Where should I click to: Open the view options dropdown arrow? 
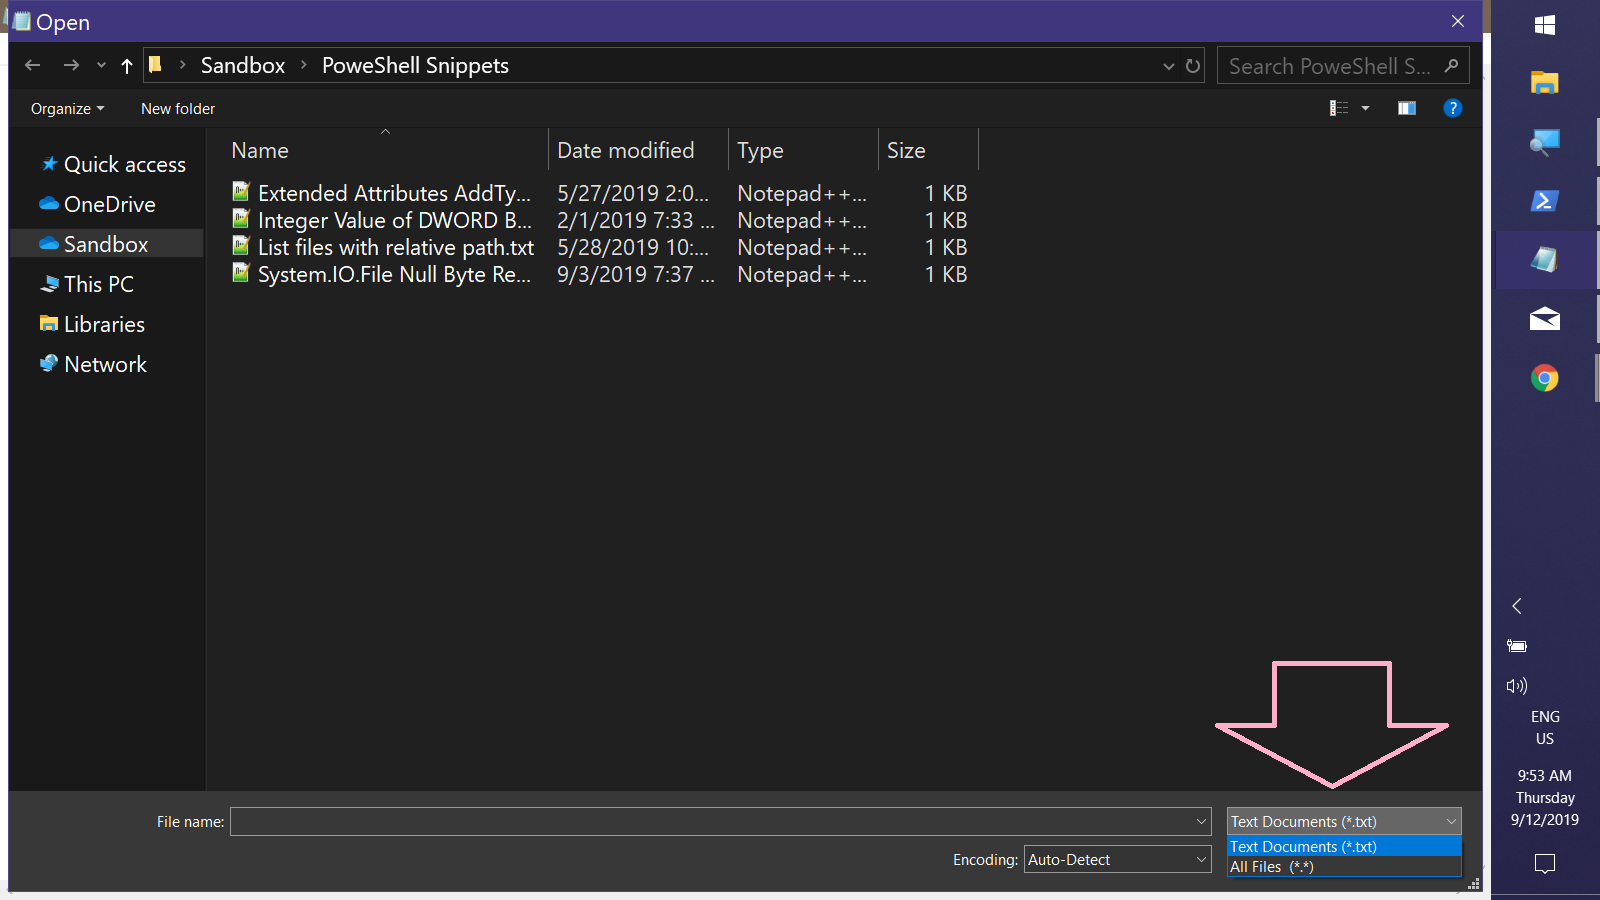point(1365,108)
